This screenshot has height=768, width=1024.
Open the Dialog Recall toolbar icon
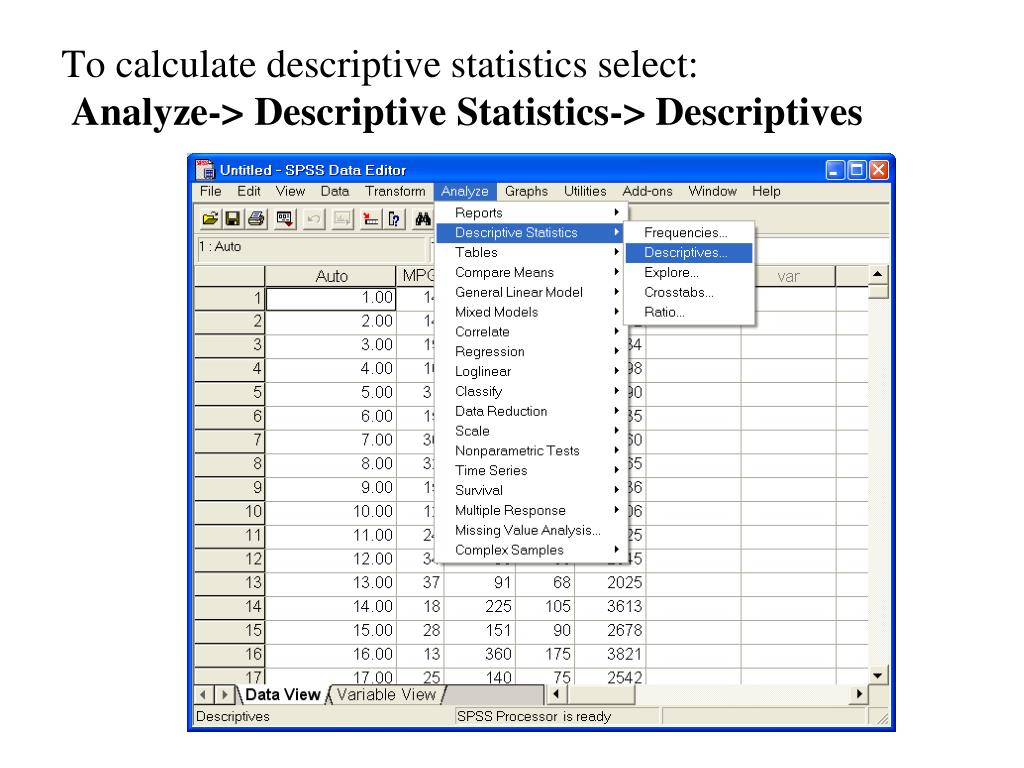pyautogui.click(x=285, y=219)
